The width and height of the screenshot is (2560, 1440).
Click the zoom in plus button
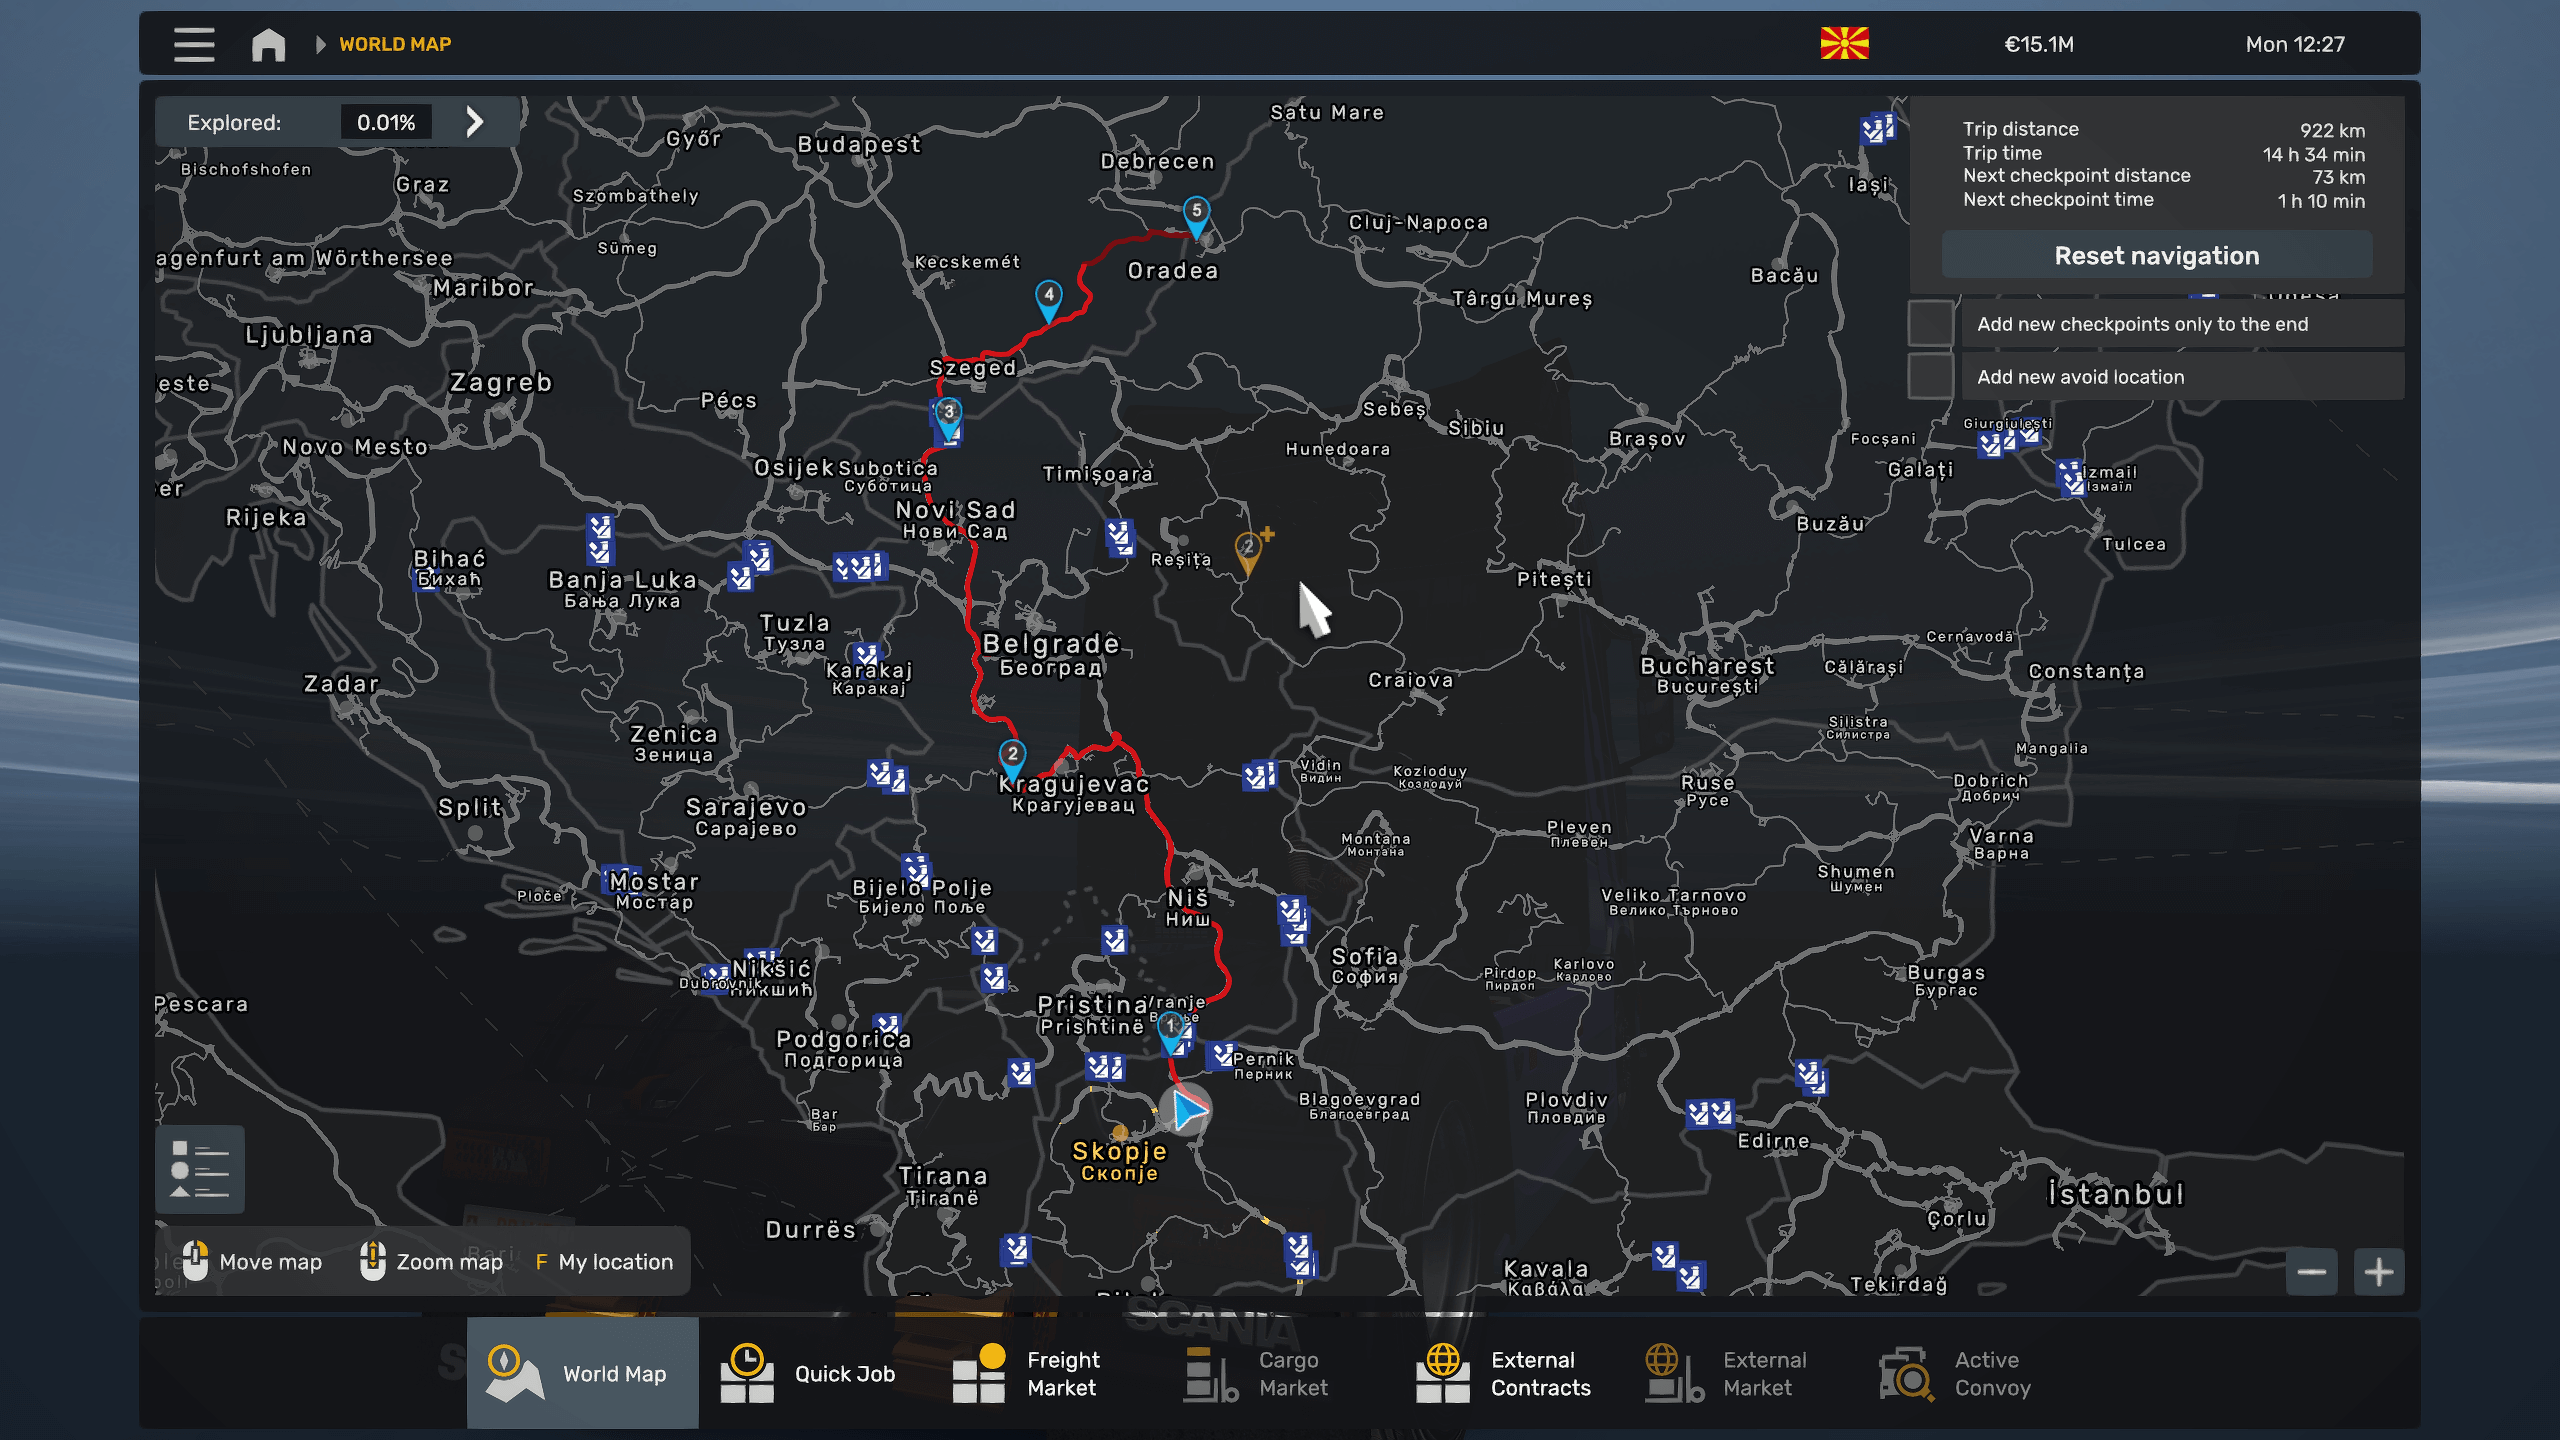pyautogui.click(x=2378, y=1272)
